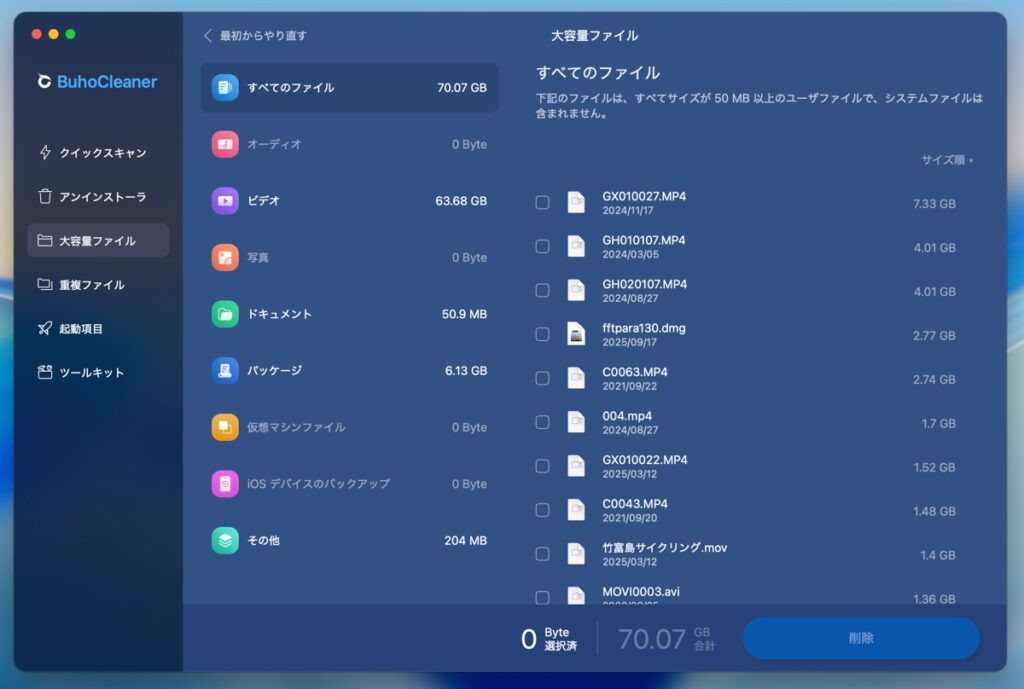The height and width of the screenshot is (689, 1024).
Task: Click the Quick Scan lightning icon
Action: pos(45,153)
